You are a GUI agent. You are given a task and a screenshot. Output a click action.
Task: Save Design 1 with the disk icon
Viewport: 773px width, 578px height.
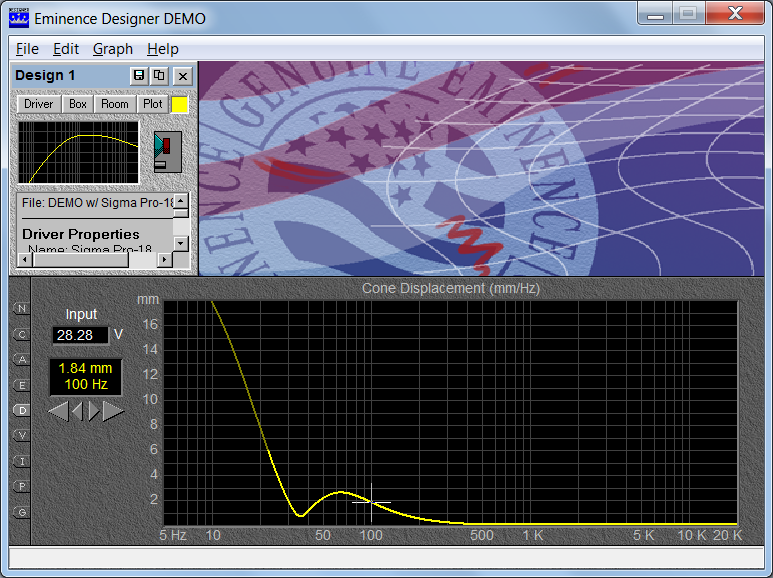tap(139, 75)
